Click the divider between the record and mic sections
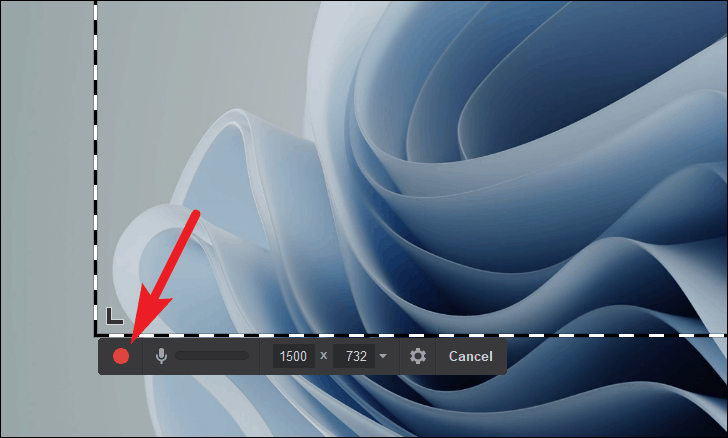Image resolution: width=728 pixels, height=438 pixels. pyautogui.click(x=143, y=356)
